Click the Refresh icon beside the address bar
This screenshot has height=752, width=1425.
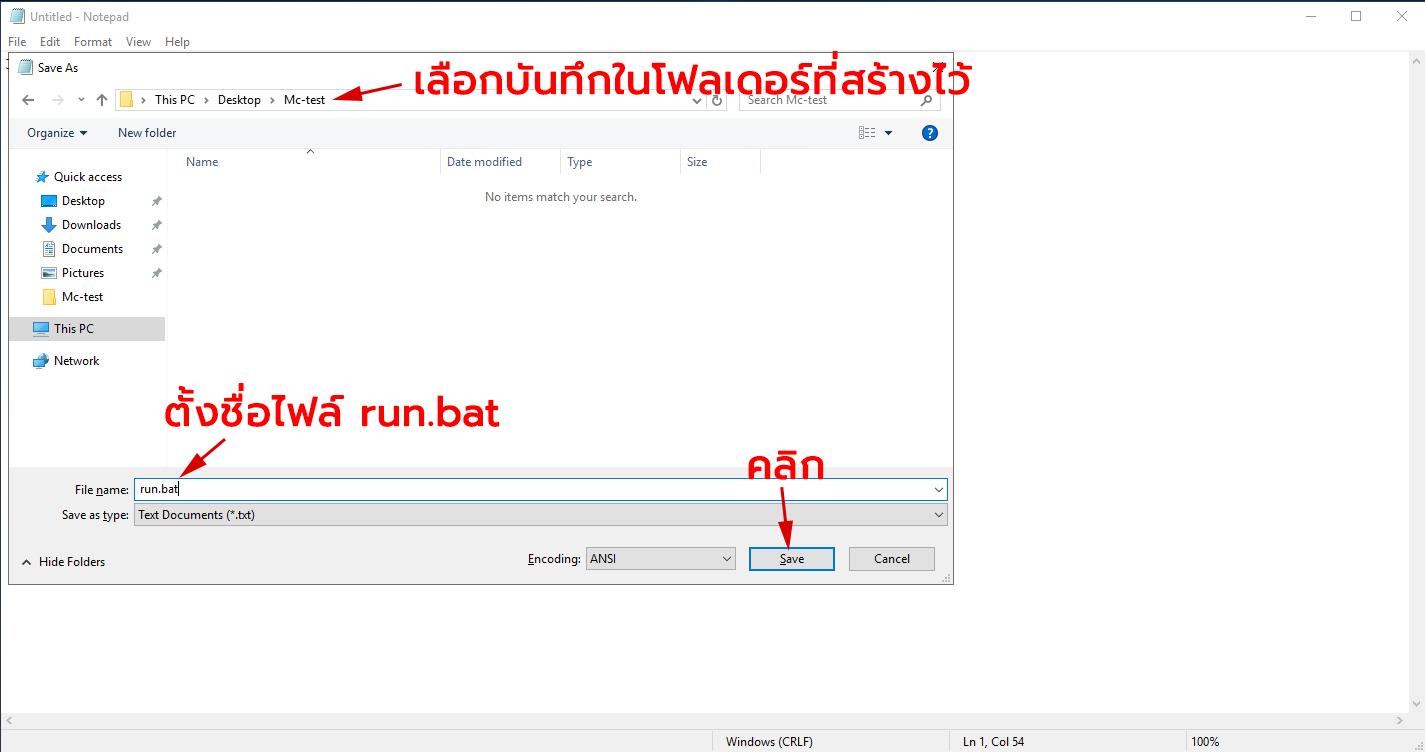point(716,99)
